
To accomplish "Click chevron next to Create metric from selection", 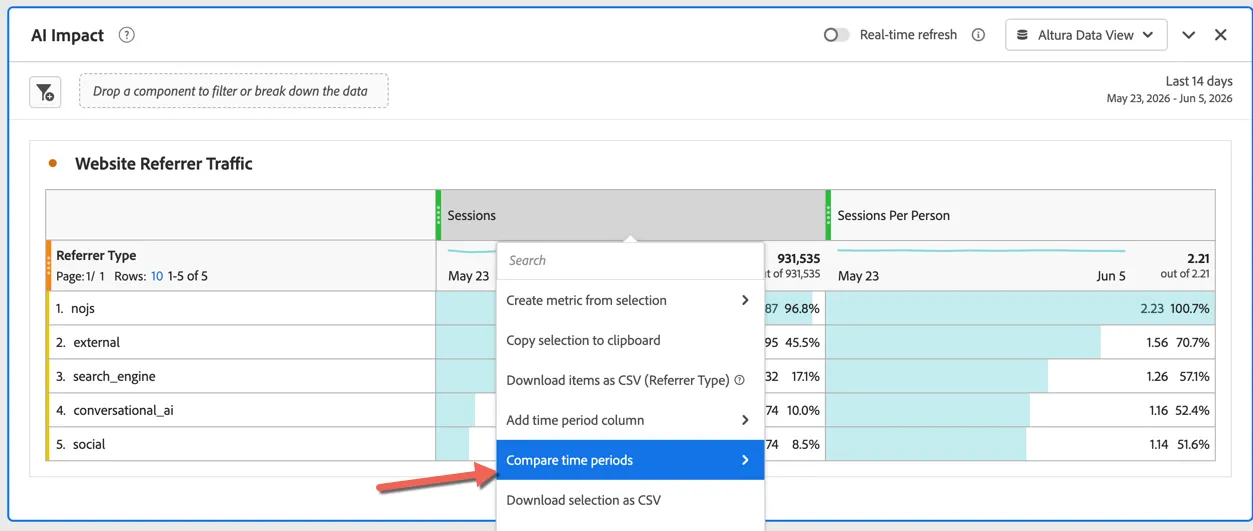I will [x=745, y=300].
